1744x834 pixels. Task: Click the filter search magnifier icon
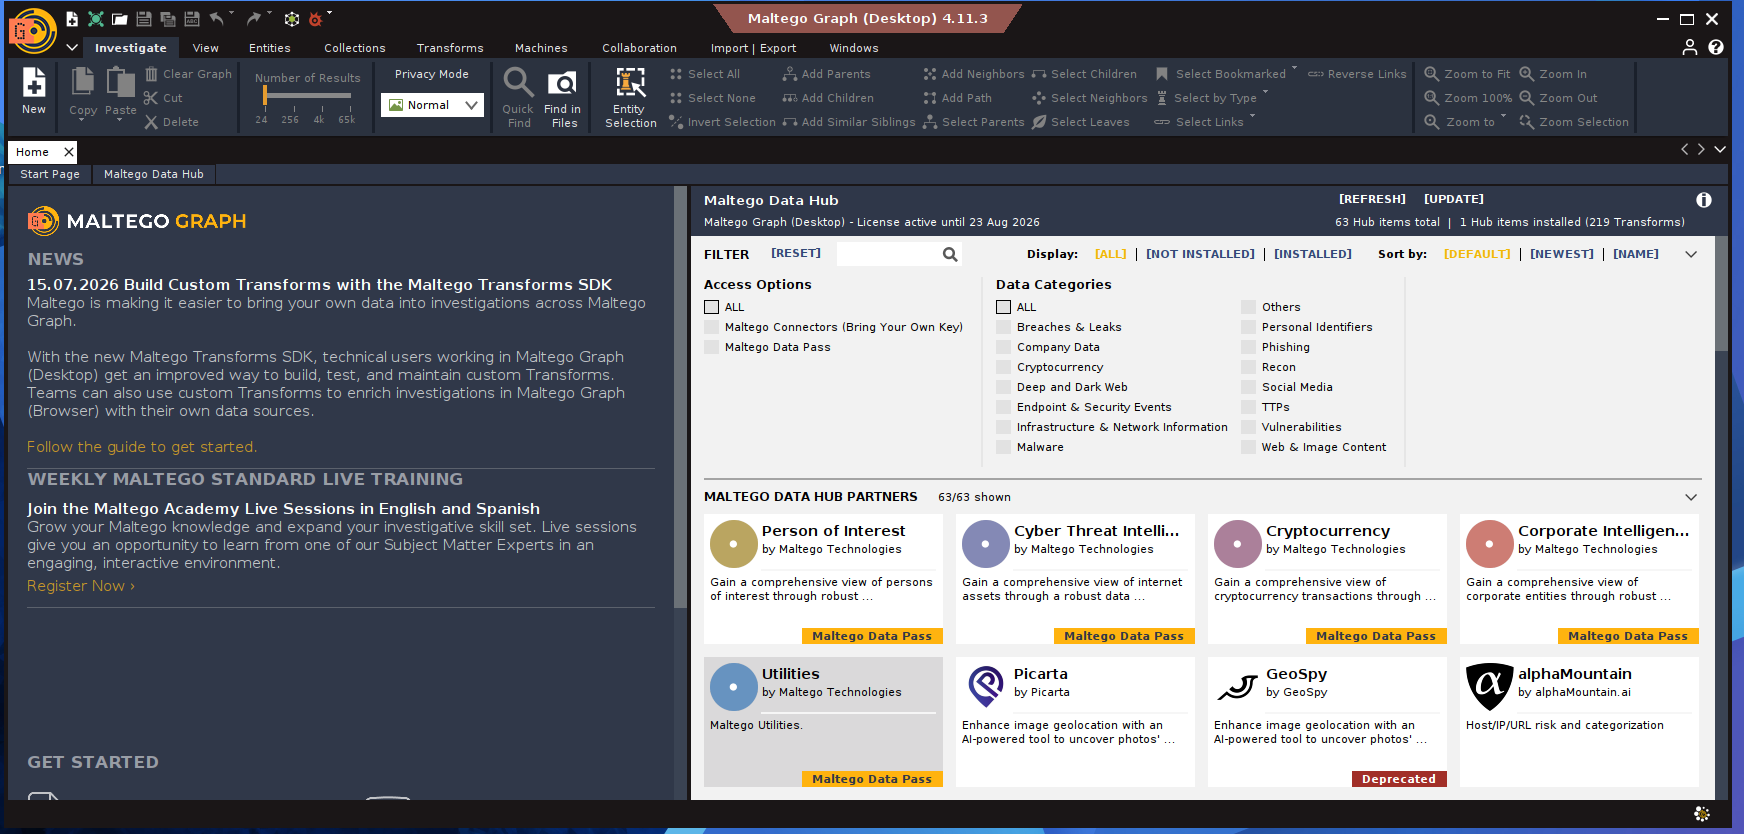(950, 254)
